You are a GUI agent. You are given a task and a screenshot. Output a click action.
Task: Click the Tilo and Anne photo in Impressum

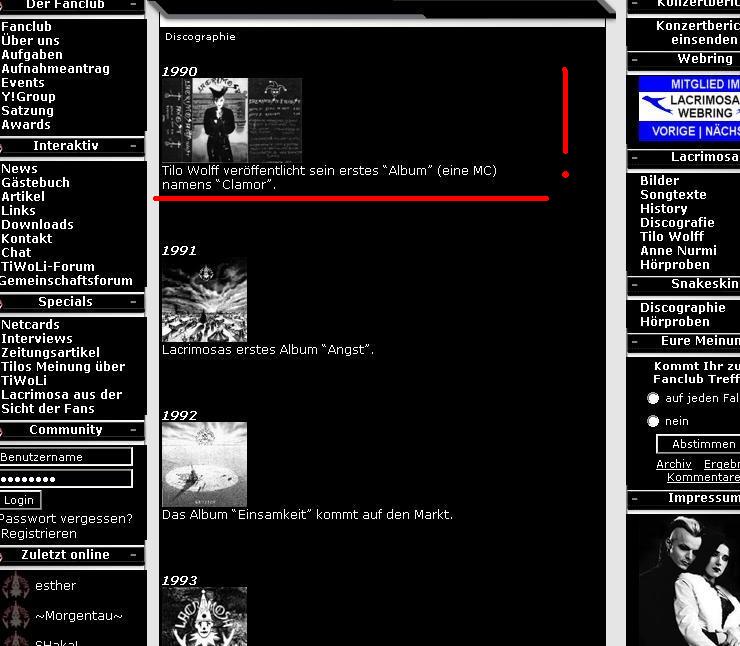[x=690, y=580]
